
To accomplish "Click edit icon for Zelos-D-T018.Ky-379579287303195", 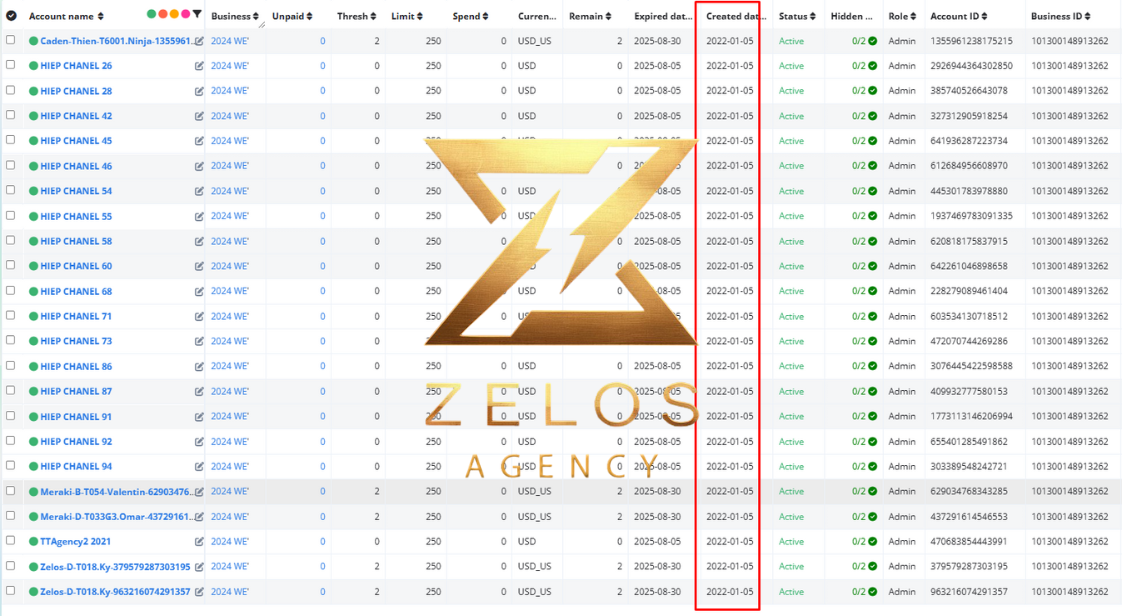I will pos(199,567).
